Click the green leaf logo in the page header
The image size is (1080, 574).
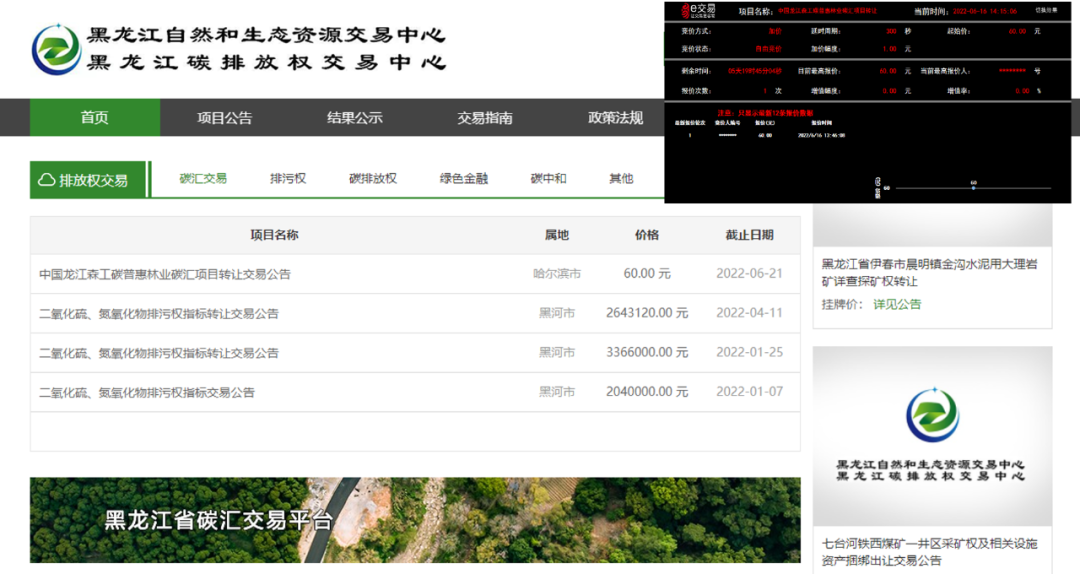point(56,49)
